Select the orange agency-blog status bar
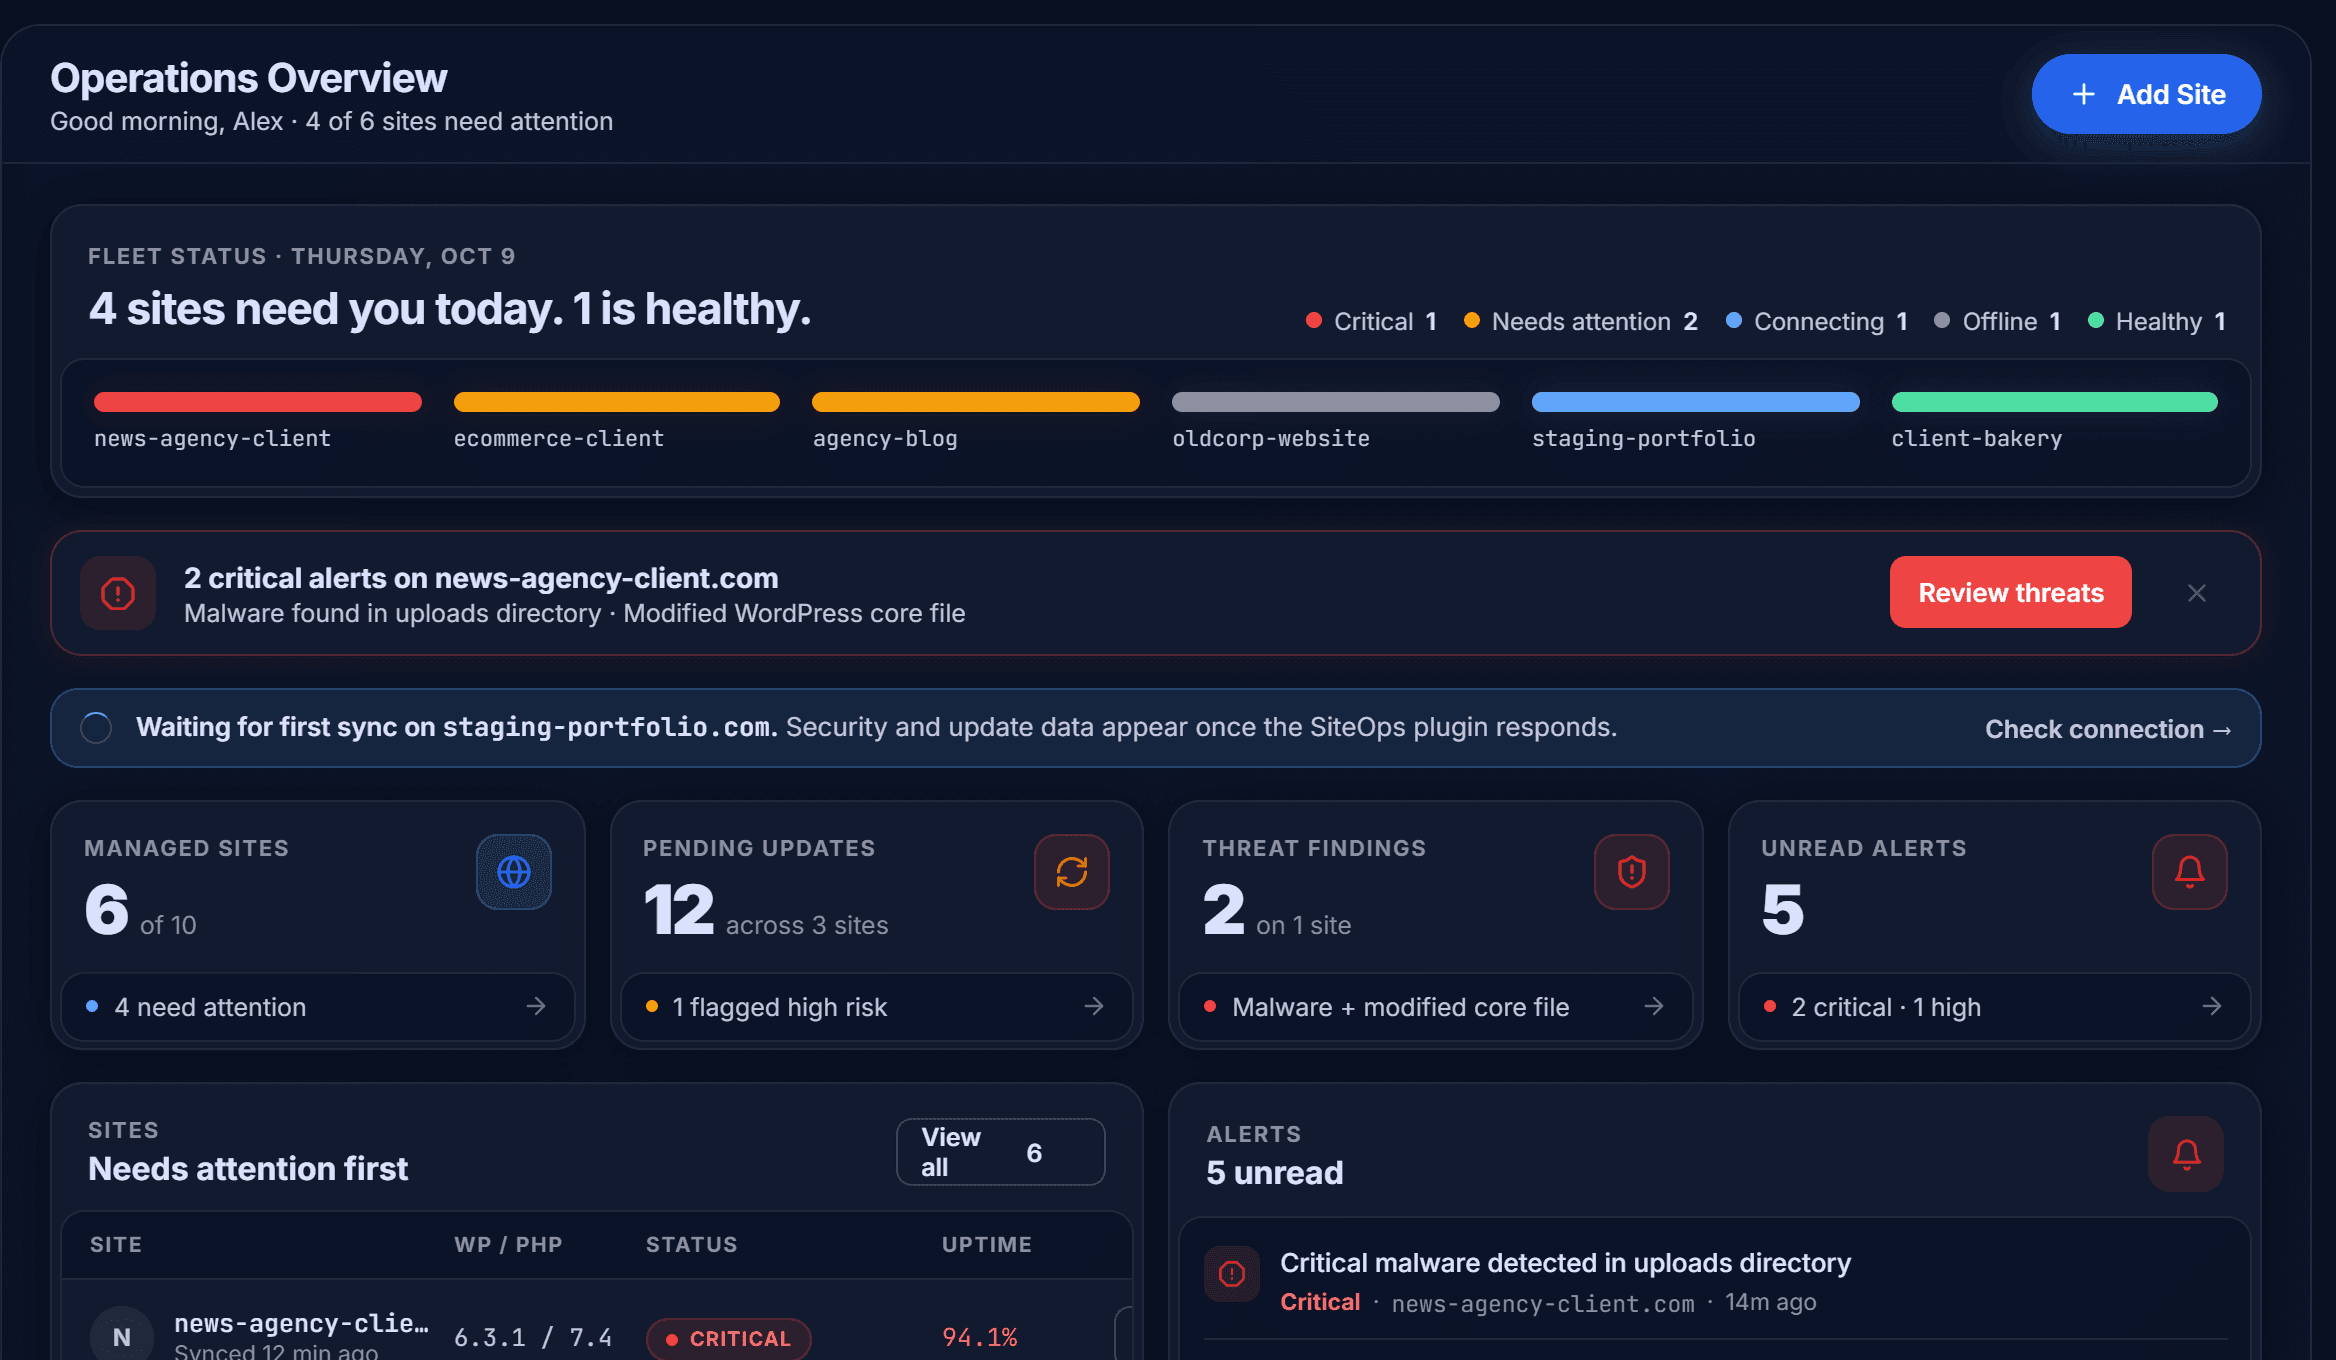The height and width of the screenshot is (1360, 2336). click(x=976, y=402)
